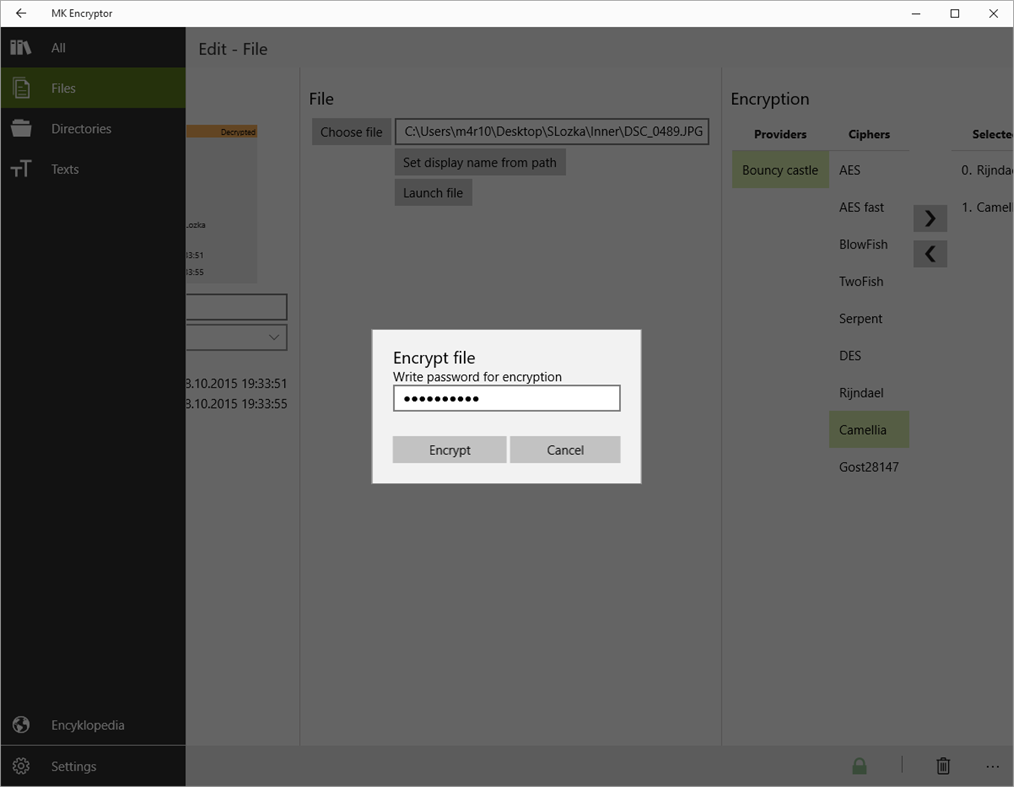Click Set display name from path

[x=480, y=162]
